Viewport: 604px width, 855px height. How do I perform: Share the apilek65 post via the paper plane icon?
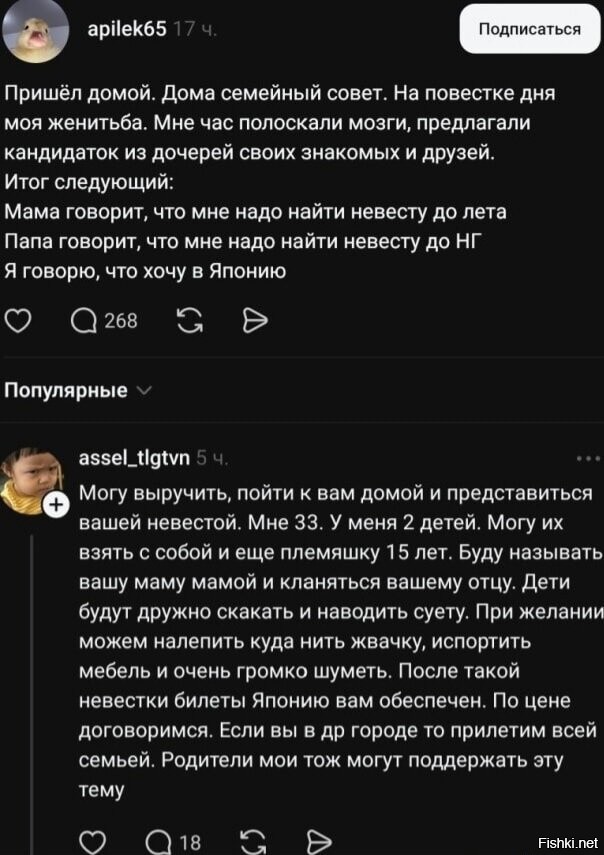255,320
